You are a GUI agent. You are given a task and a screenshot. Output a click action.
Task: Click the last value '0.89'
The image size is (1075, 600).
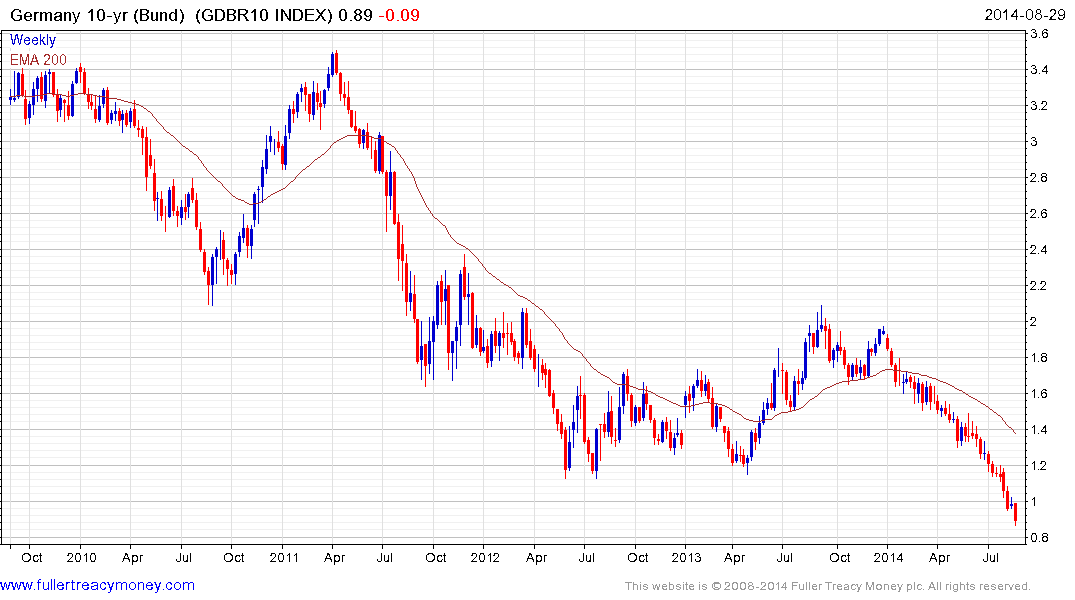(x=355, y=15)
